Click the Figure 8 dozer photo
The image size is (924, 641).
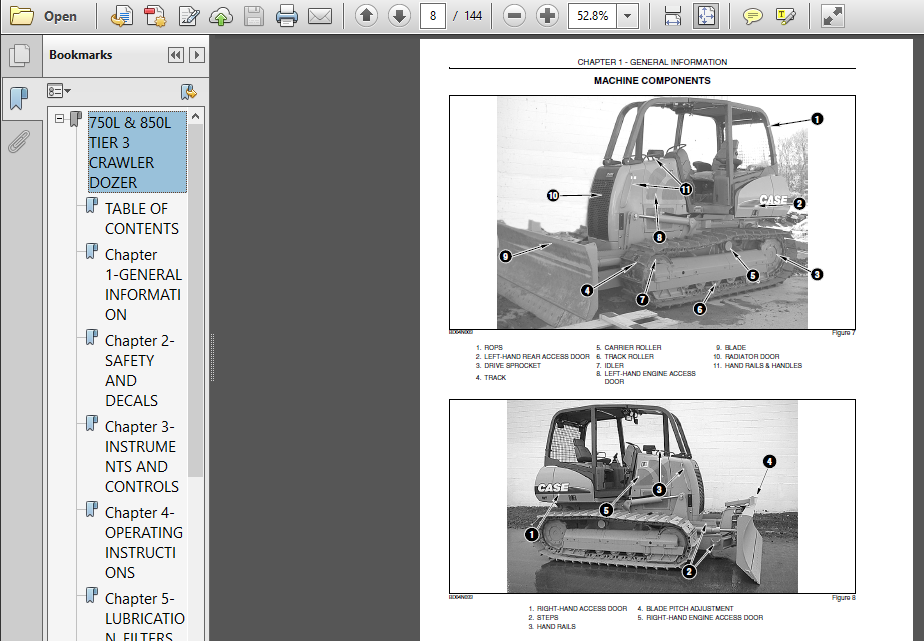pyautogui.click(x=652, y=497)
